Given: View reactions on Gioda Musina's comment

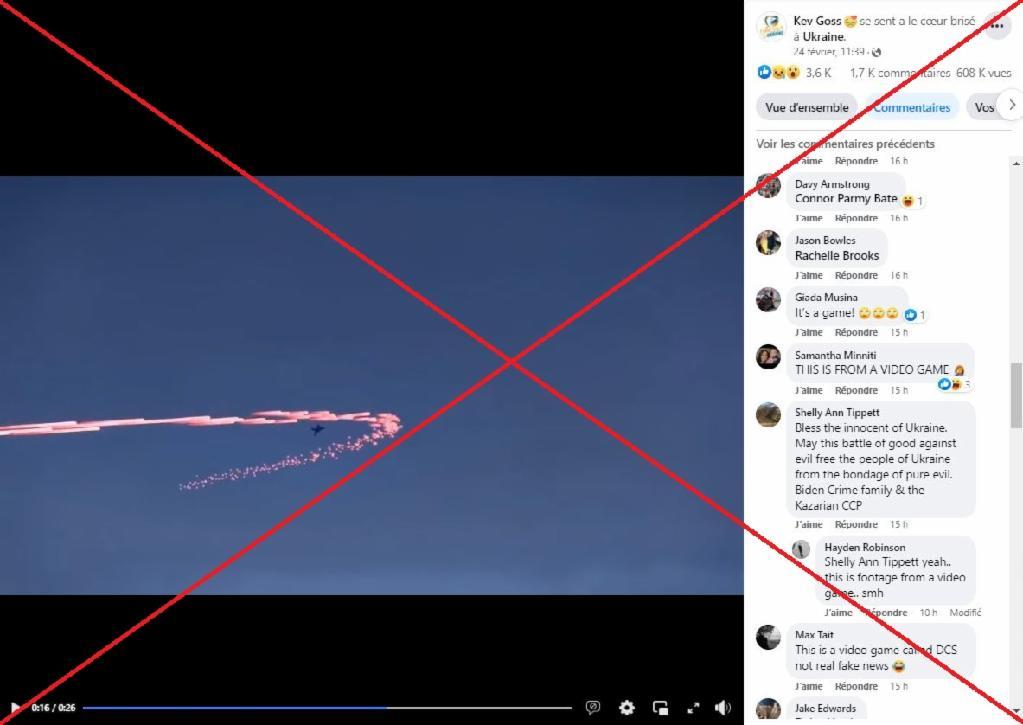Looking at the screenshot, I should (915, 315).
